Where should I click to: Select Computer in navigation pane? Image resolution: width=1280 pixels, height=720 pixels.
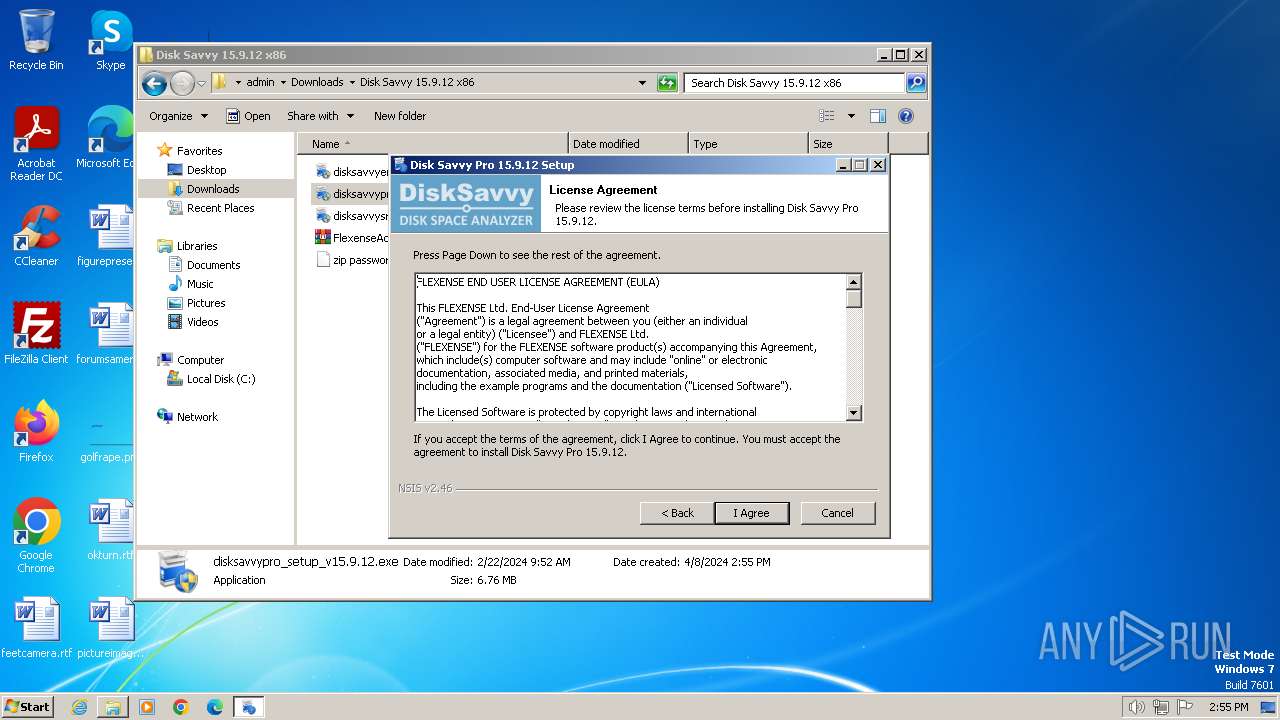(200, 360)
